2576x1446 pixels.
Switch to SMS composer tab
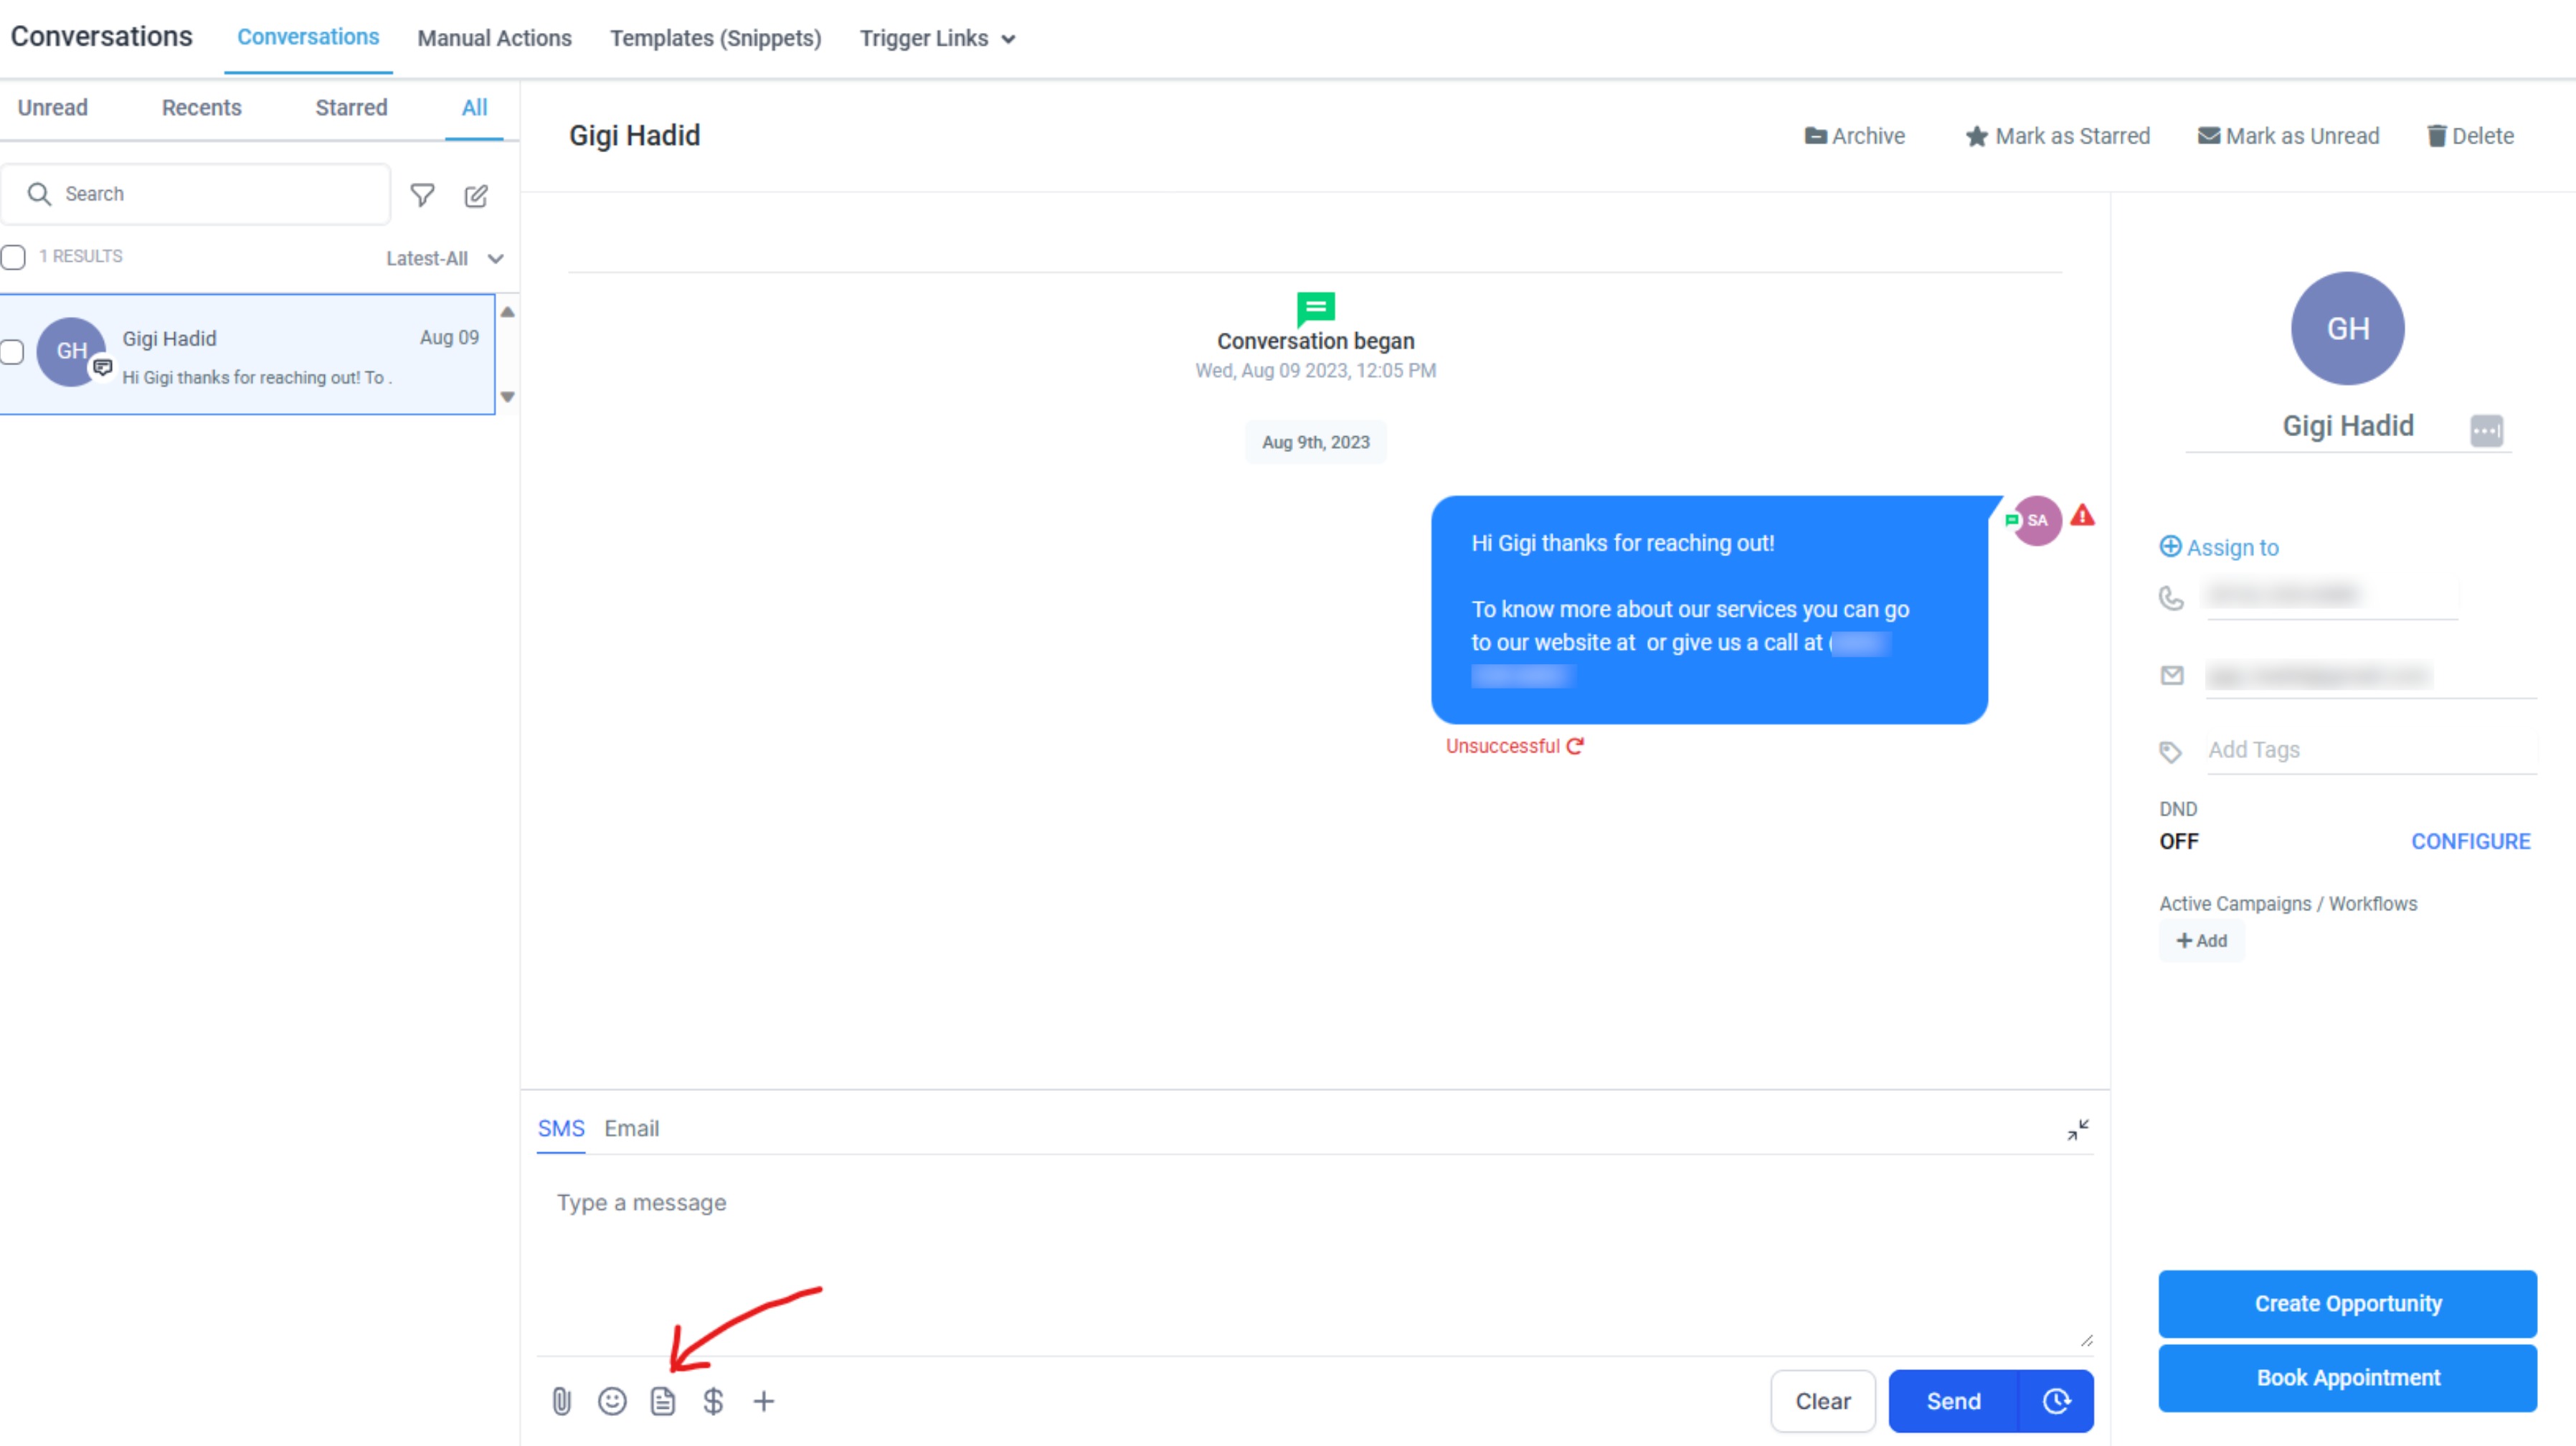(x=561, y=1128)
